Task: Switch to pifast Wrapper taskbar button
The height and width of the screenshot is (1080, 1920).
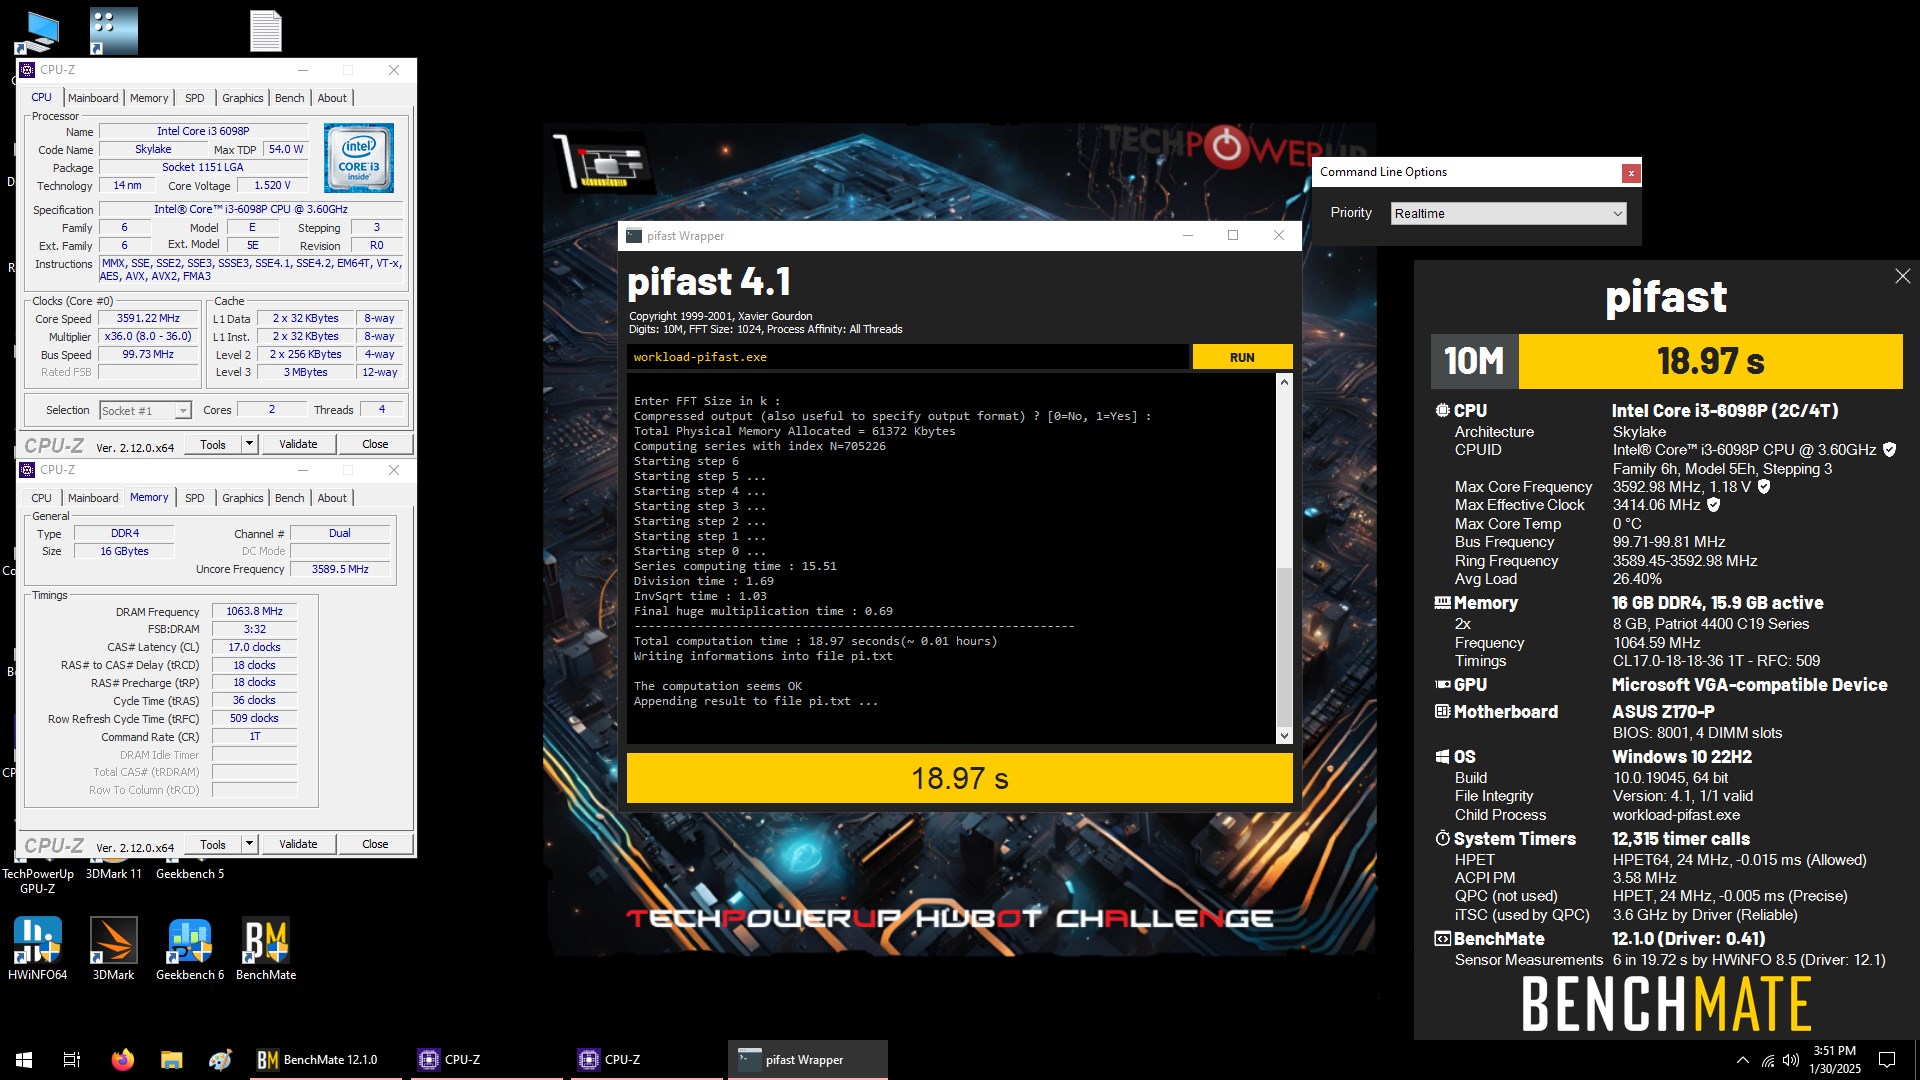Action: coord(807,1060)
